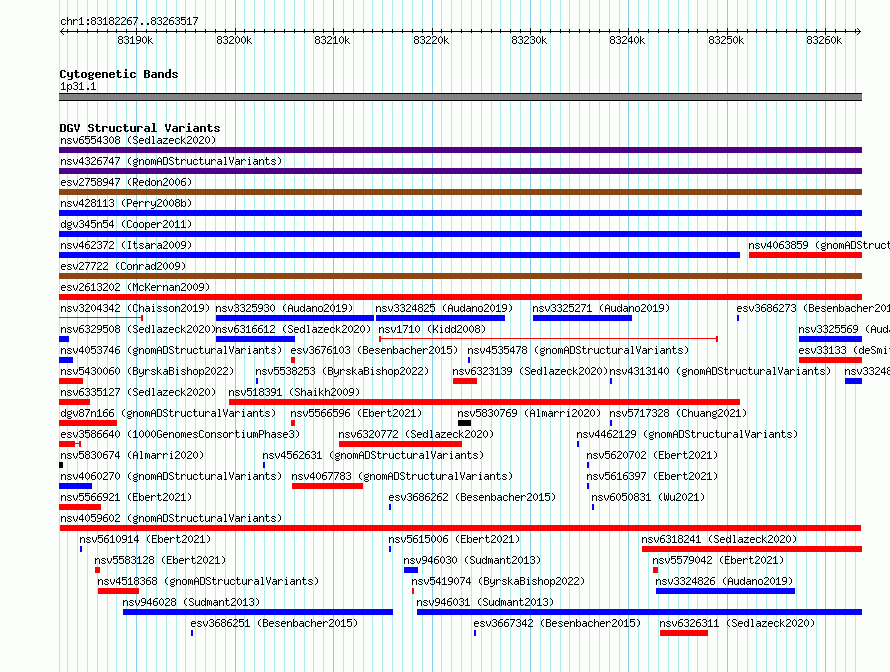Open the esv2758947 (Redon2006) label
Viewport: 890px width, 672px height.
click(x=126, y=182)
